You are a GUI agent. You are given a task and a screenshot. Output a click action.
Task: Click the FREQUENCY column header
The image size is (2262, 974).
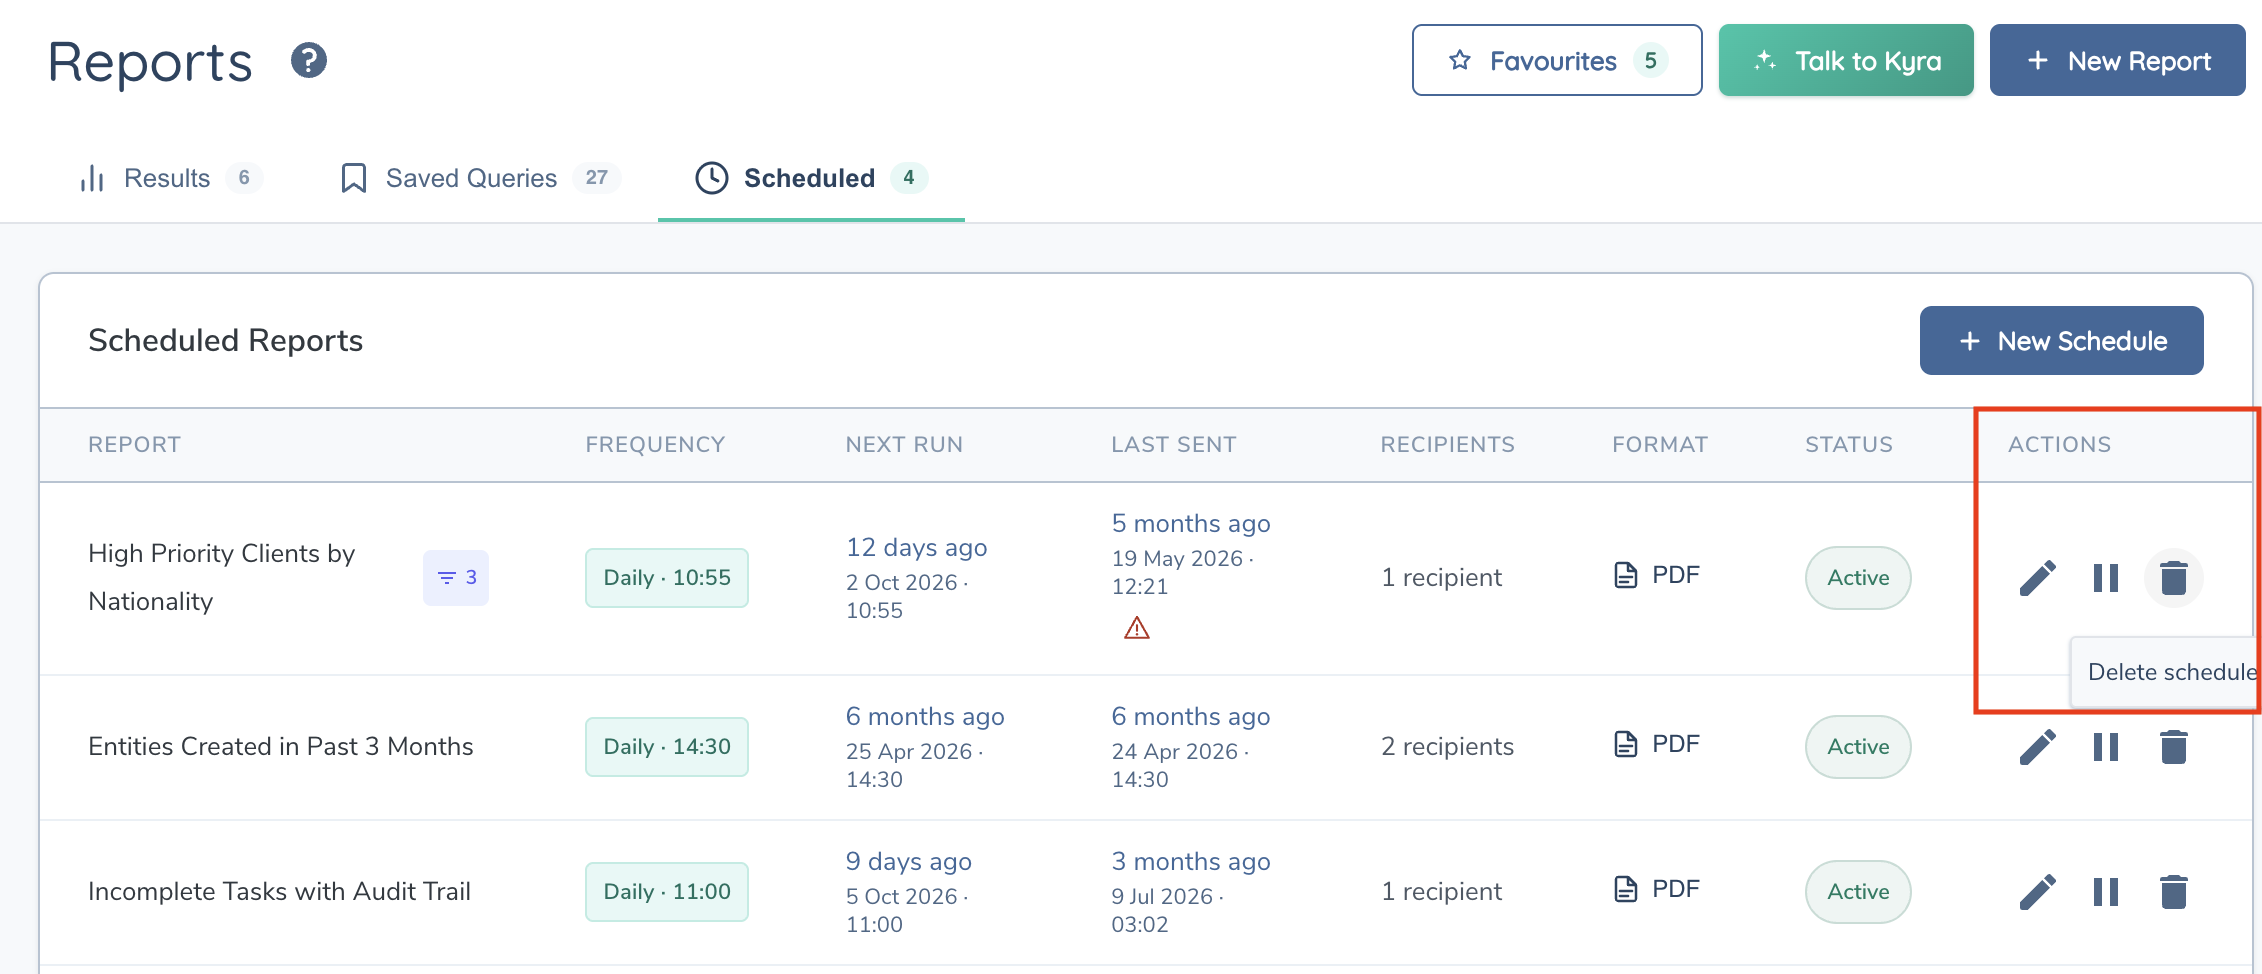coord(655,445)
